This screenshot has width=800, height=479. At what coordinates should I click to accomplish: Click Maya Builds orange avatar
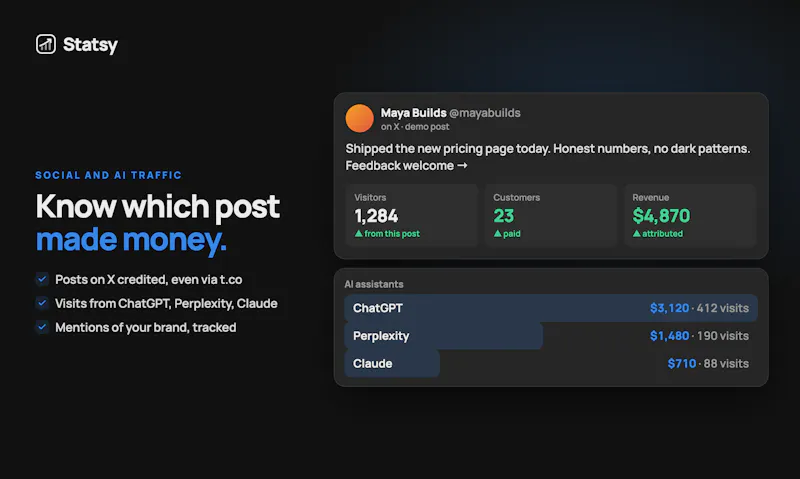pos(360,118)
